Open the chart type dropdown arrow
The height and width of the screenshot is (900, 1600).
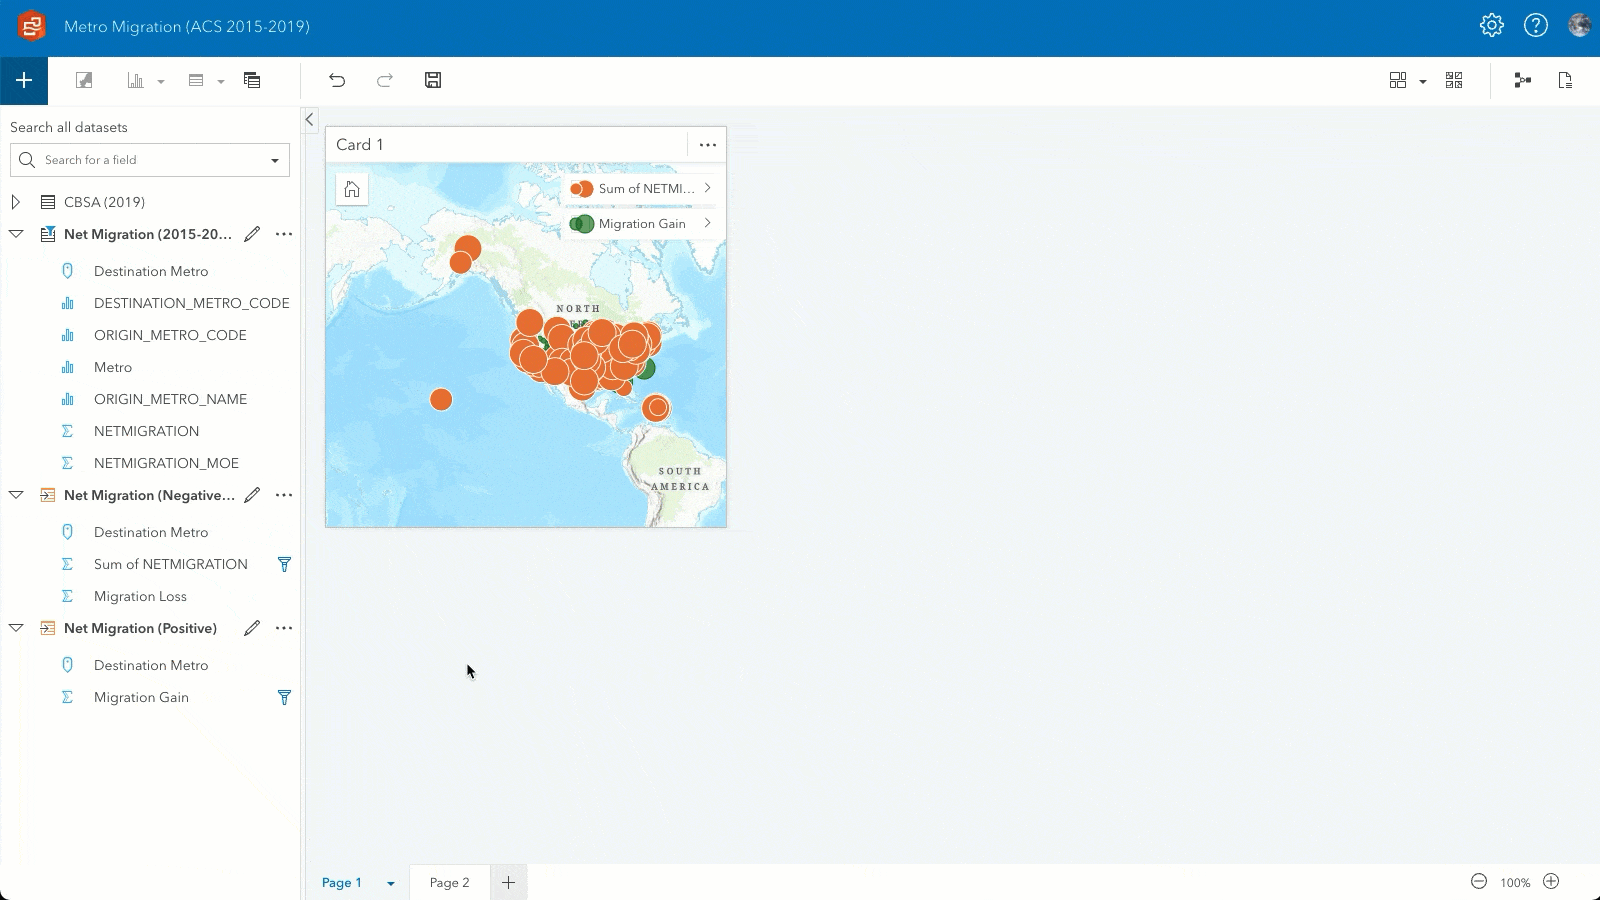tap(161, 82)
